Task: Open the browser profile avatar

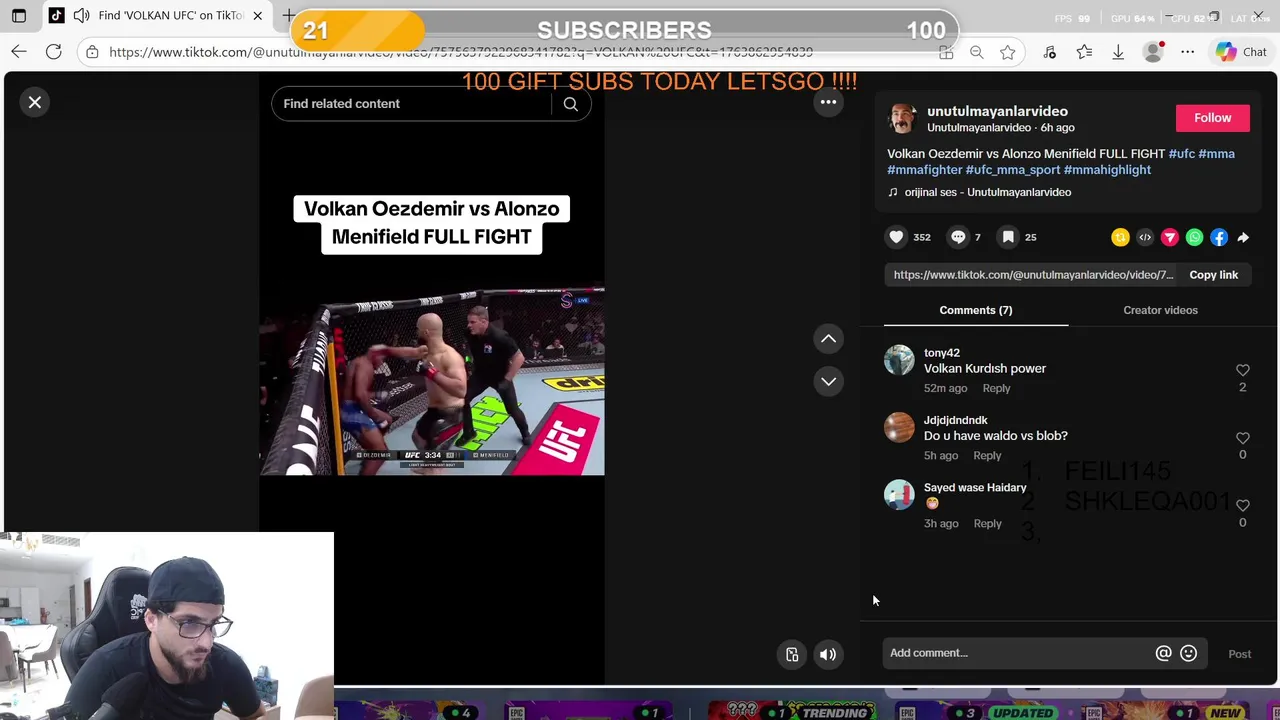Action: point(1153,52)
